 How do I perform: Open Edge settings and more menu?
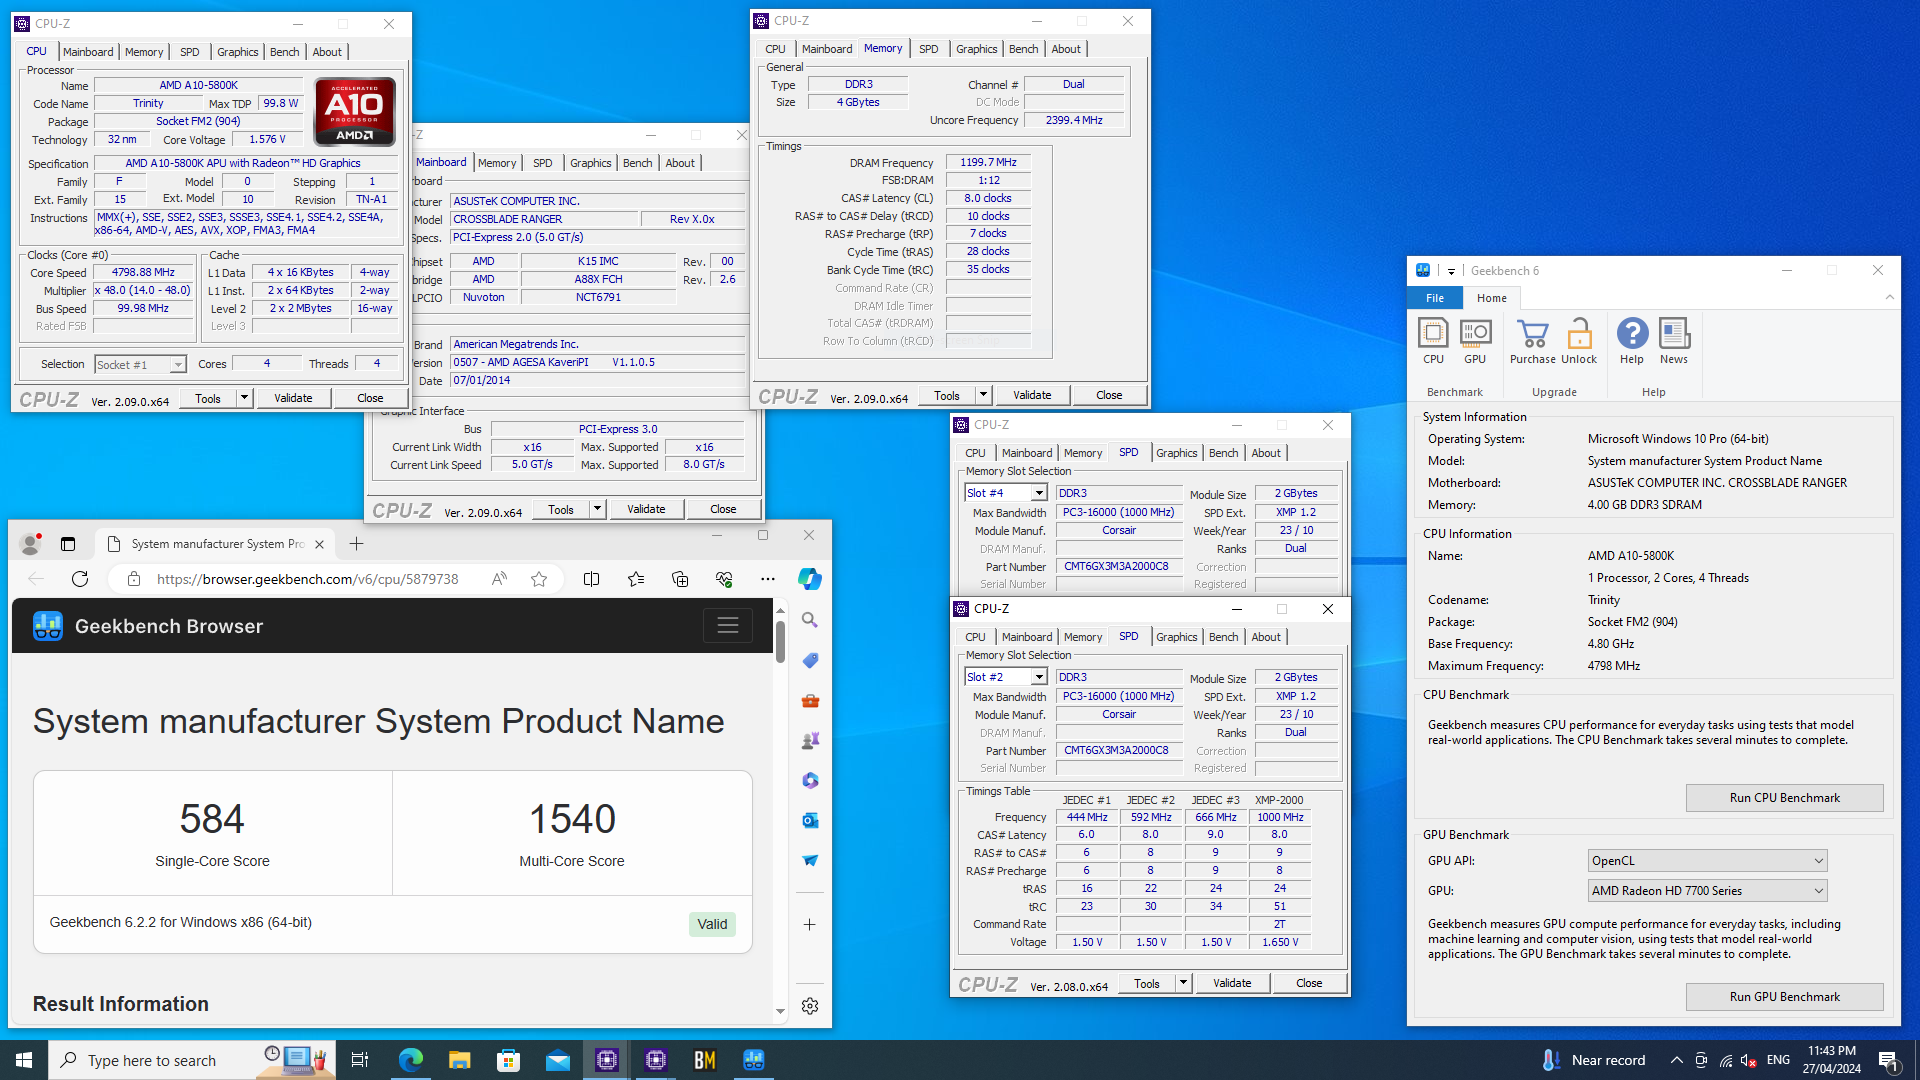click(x=767, y=579)
